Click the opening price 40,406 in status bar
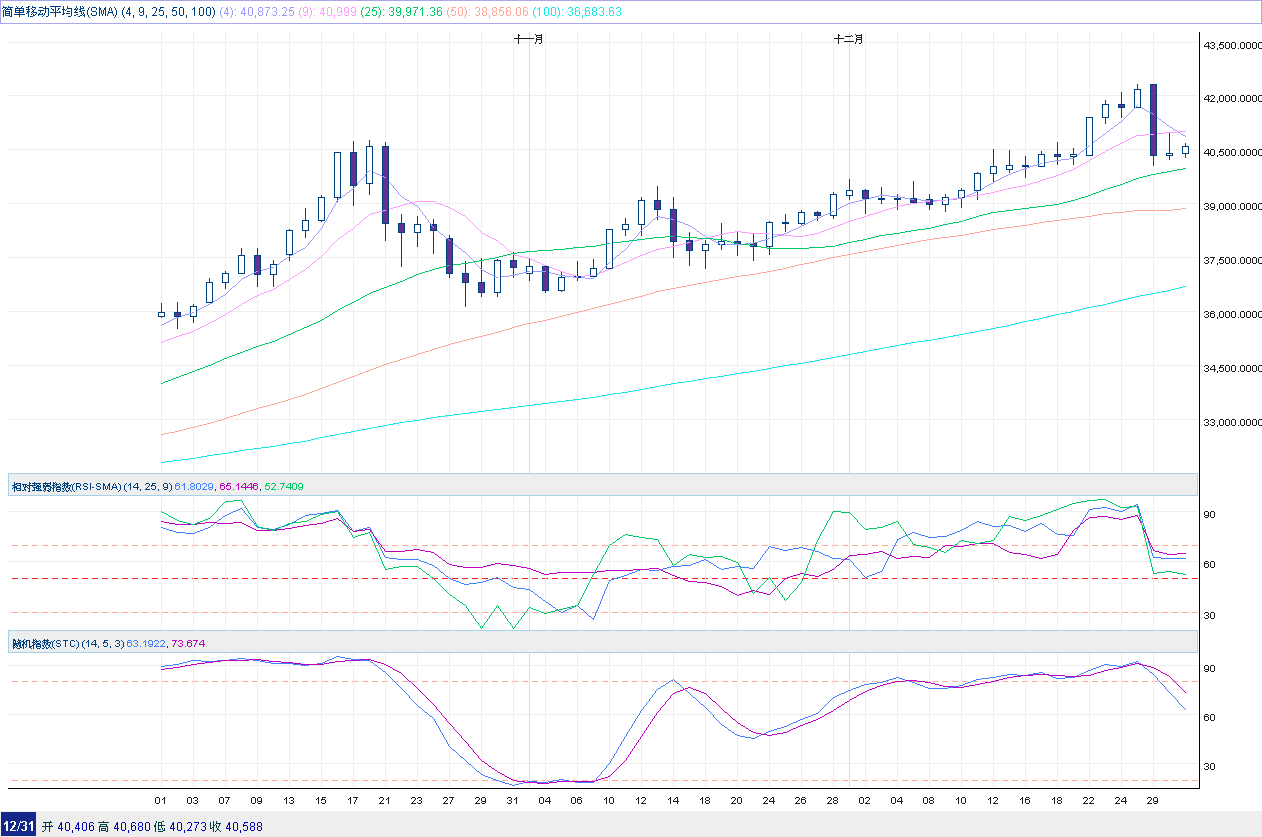This screenshot has height=837, width=1262. pos(75,826)
